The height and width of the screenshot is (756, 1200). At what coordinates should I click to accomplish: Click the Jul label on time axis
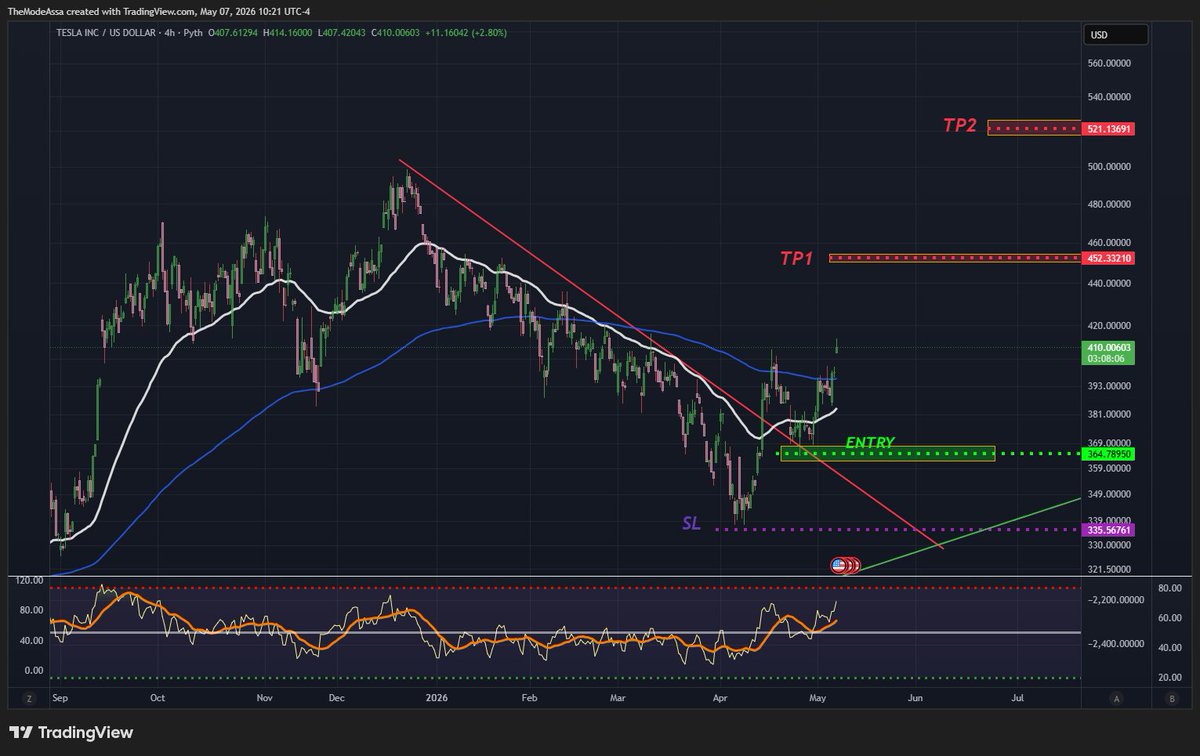pyautogui.click(x=1017, y=699)
